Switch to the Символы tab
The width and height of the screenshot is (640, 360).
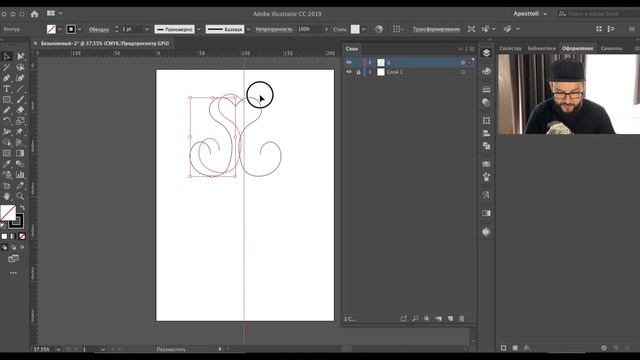click(611, 48)
